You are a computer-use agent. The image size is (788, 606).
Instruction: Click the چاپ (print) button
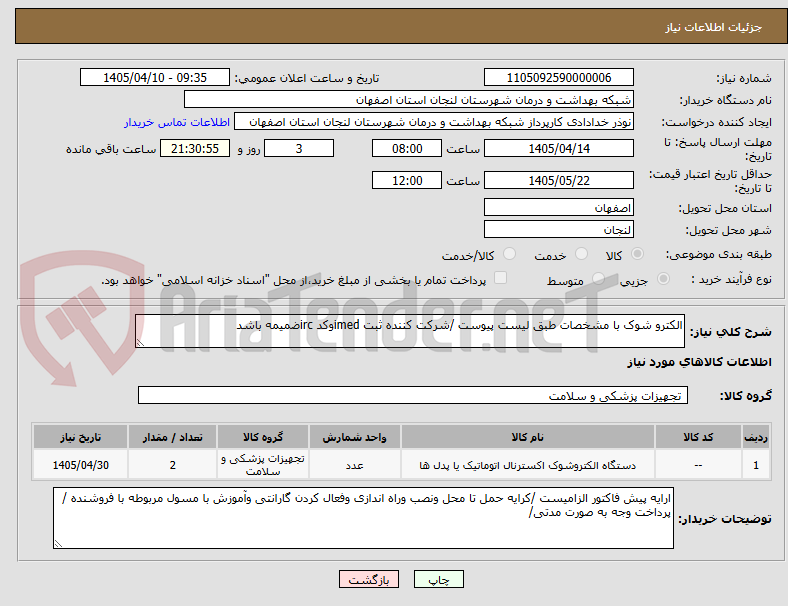pyautogui.click(x=438, y=580)
